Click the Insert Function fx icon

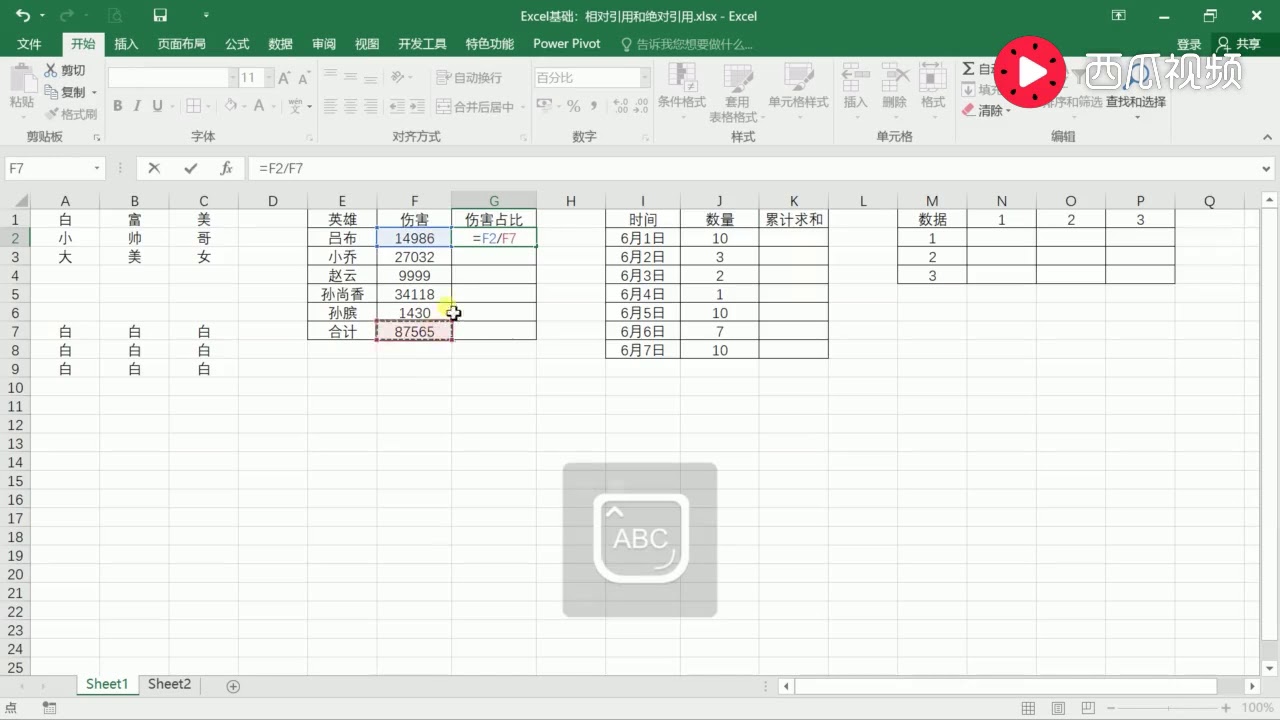click(x=227, y=169)
